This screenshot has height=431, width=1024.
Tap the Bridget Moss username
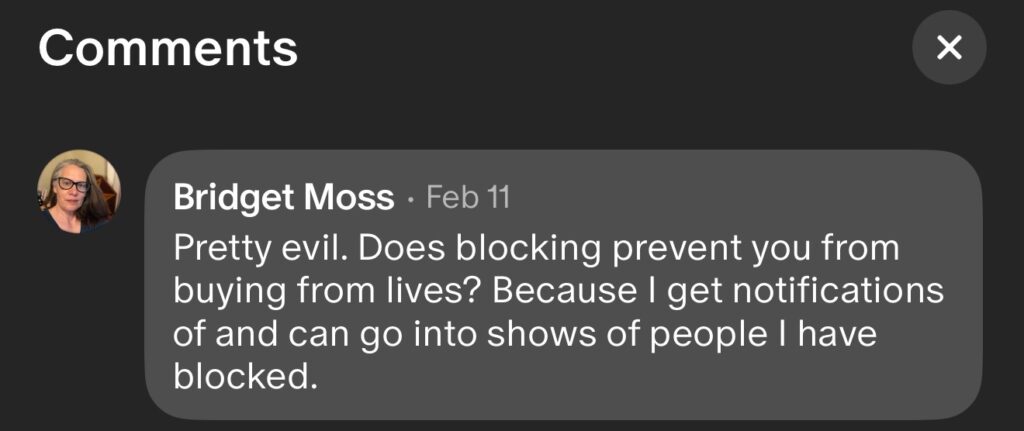pyautogui.click(x=283, y=197)
